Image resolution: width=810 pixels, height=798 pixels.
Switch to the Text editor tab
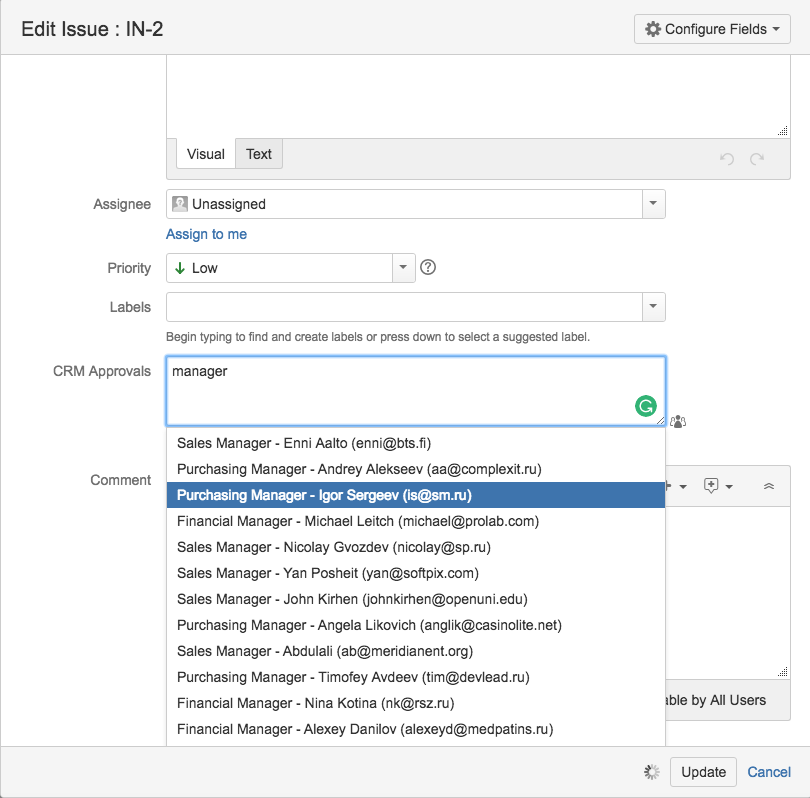tap(259, 154)
